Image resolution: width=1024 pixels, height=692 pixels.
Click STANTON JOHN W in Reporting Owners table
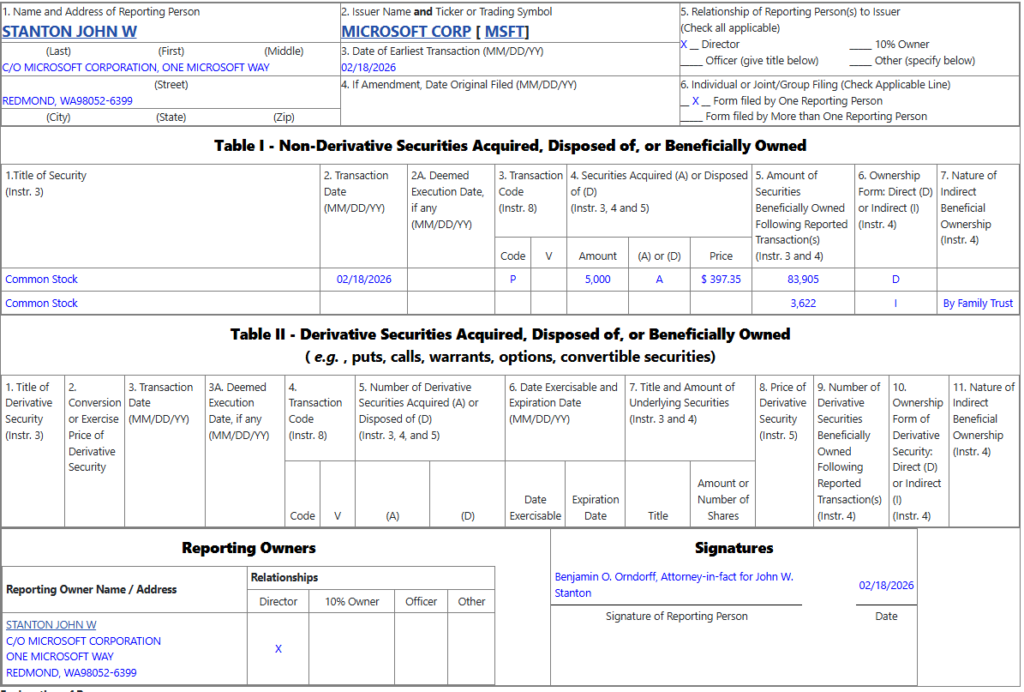point(51,625)
